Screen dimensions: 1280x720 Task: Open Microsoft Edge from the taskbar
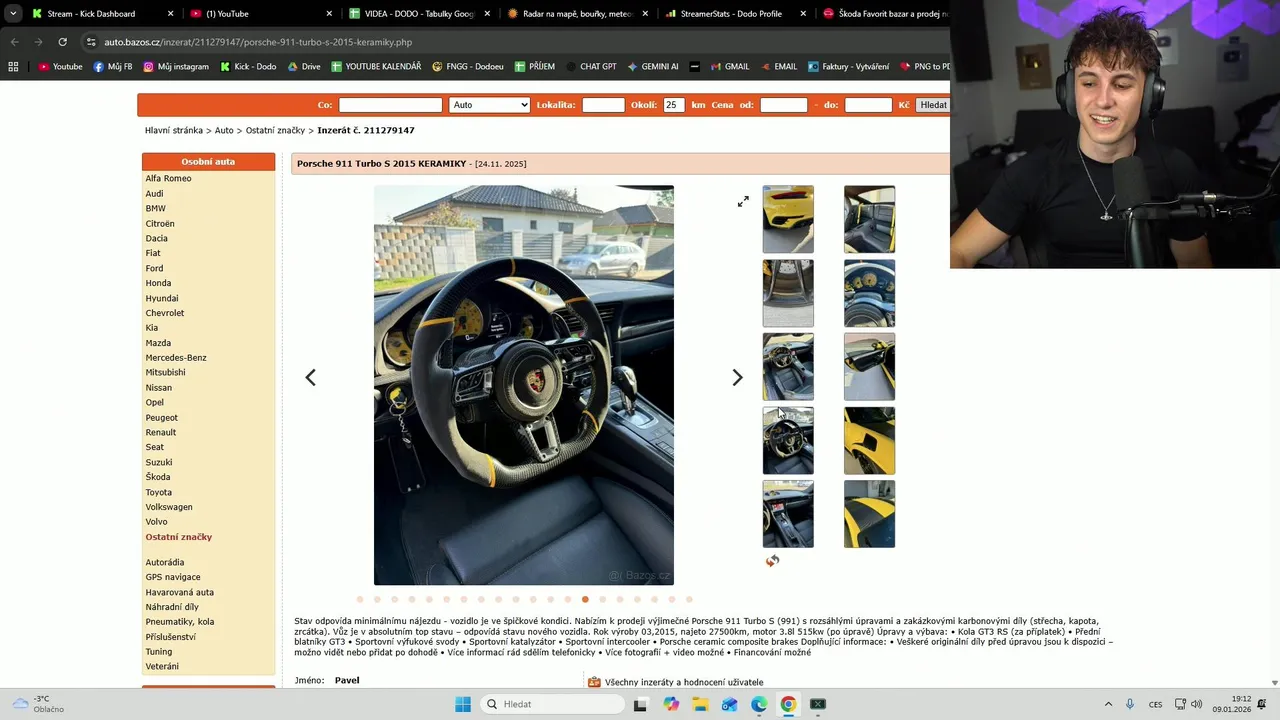(x=759, y=704)
